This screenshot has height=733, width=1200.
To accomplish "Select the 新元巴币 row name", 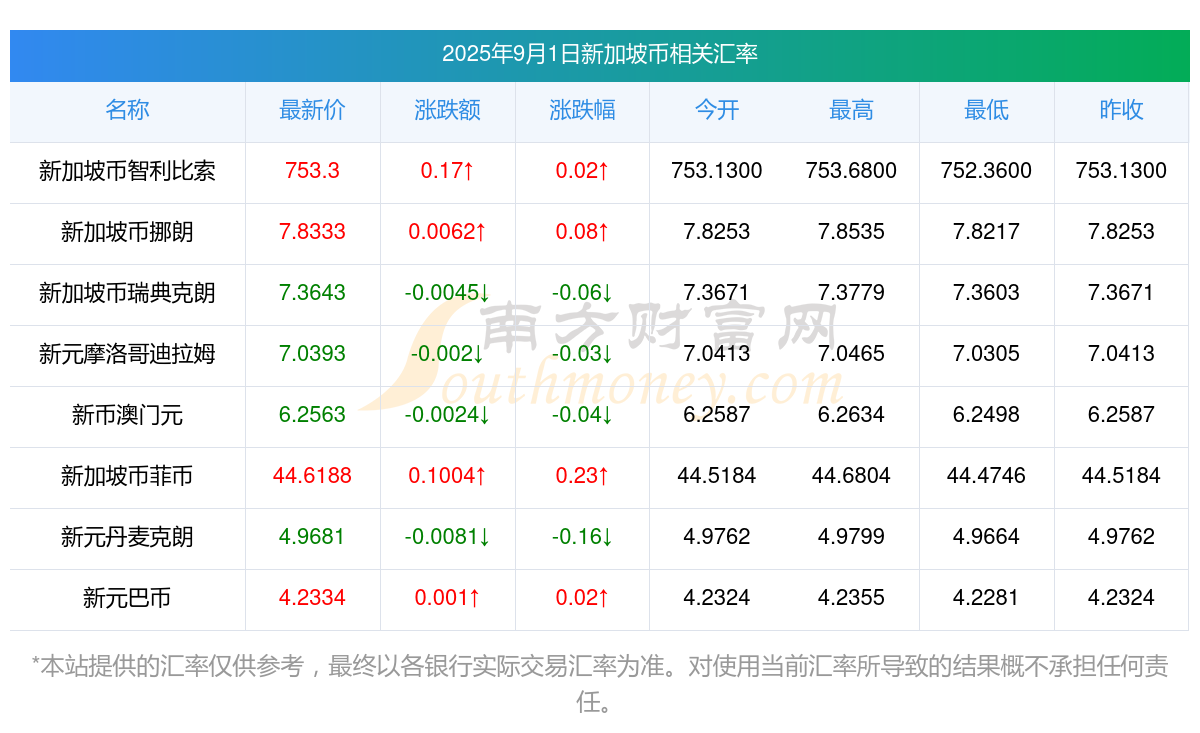I will [x=127, y=598].
